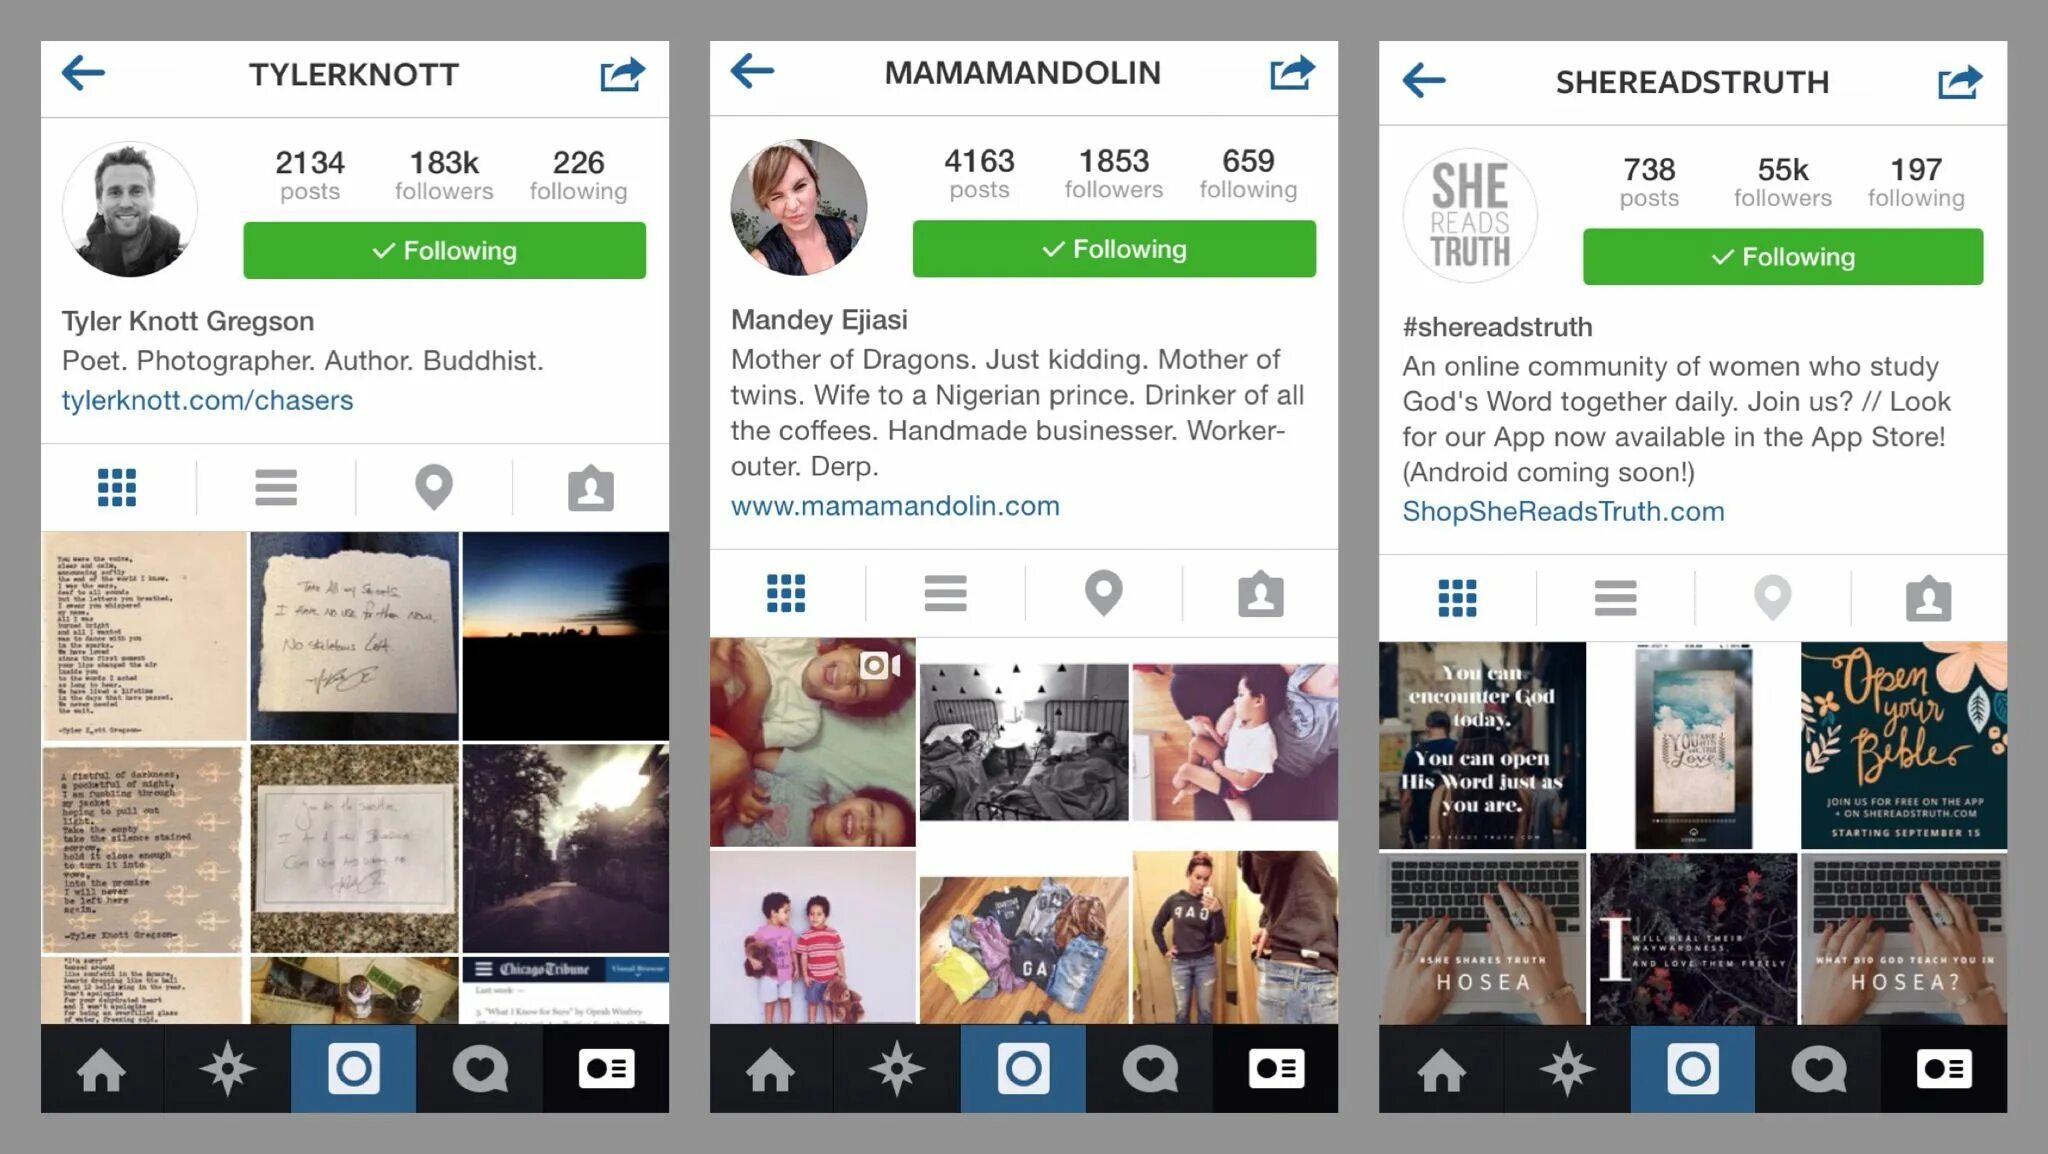Screen dimensions: 2048x1154
Task: Toggle the Following button for shereadstruth
Action: 1782,256
